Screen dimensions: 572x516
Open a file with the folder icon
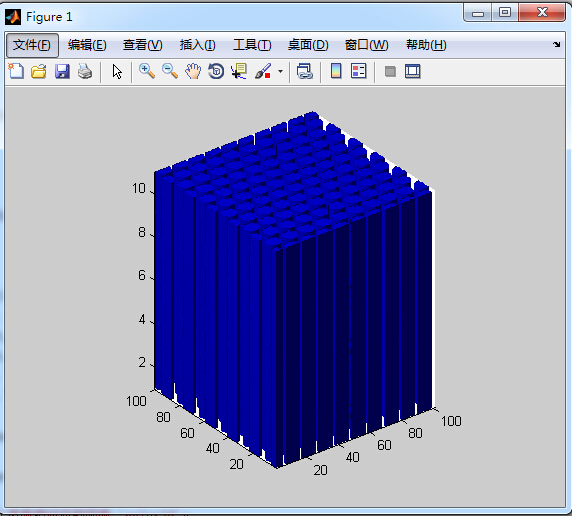(39, 71)
